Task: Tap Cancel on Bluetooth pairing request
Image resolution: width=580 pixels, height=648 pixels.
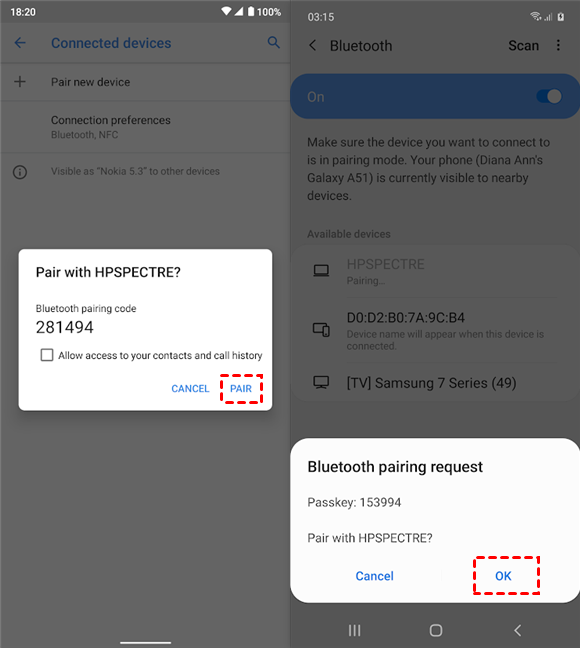Action: (x=375, y=576)
